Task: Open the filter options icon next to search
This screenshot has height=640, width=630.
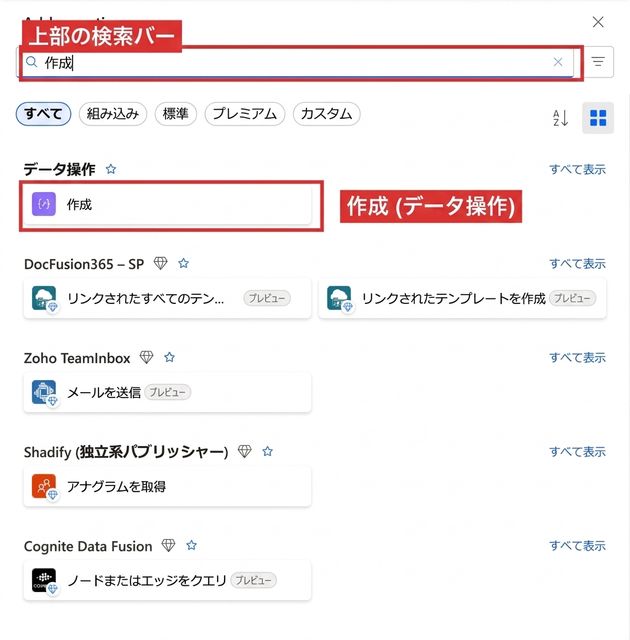Action: pos(598,62)
